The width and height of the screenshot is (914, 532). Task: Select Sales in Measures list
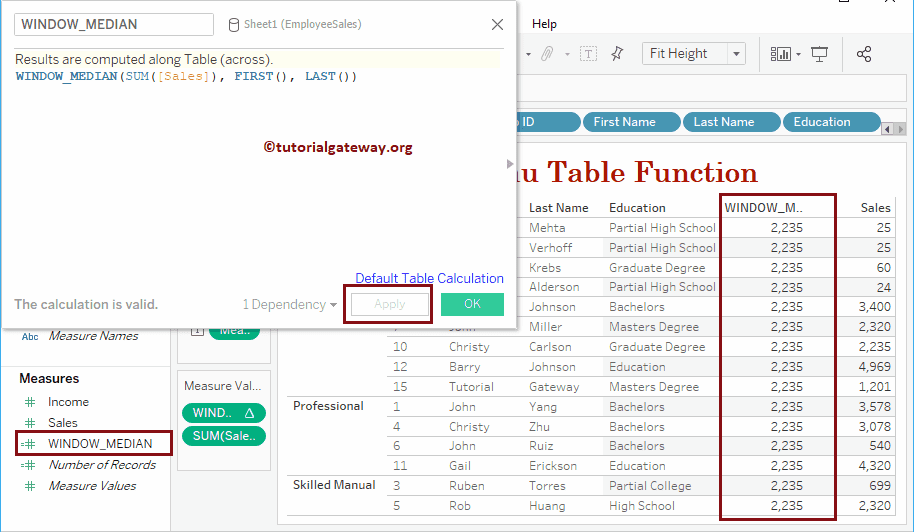click(62, 423)
